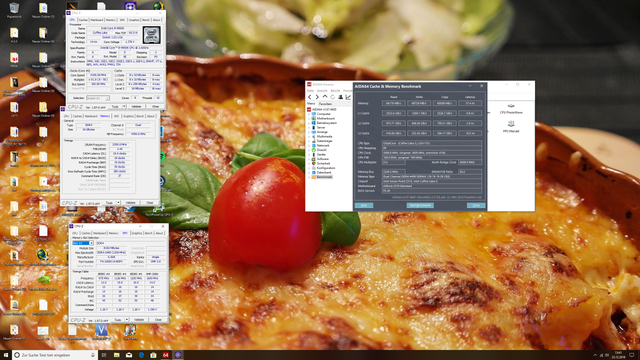Open the Papierkorb desktop icon

click(x=14, y=11)
